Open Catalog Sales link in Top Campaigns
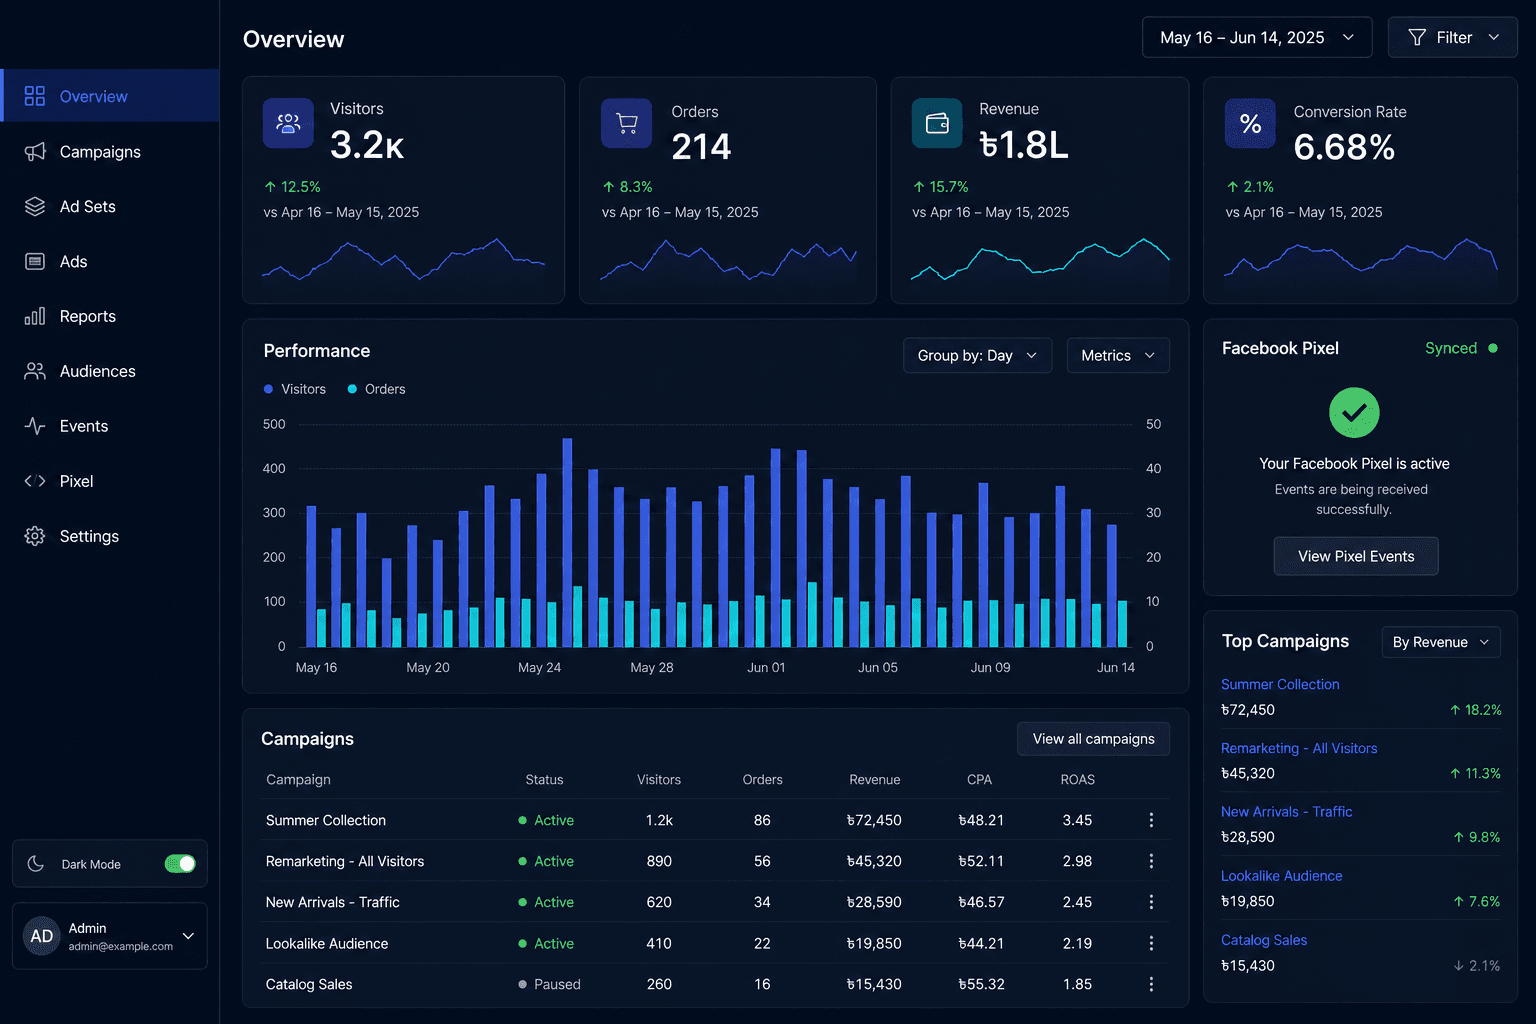1536x1024 pixels. point(1264,940)
